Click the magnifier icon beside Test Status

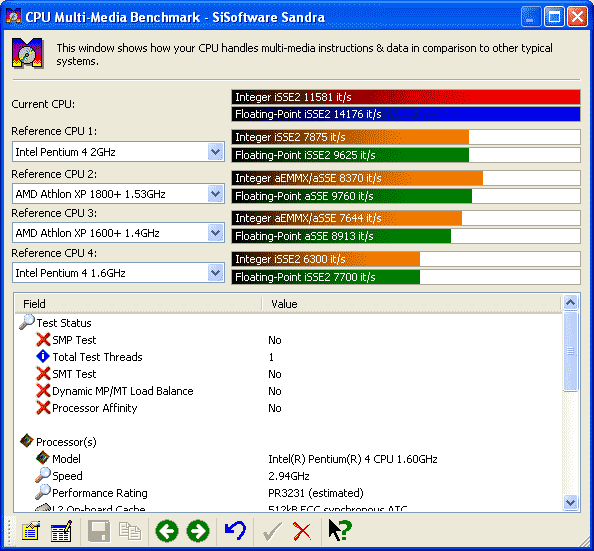27,322
